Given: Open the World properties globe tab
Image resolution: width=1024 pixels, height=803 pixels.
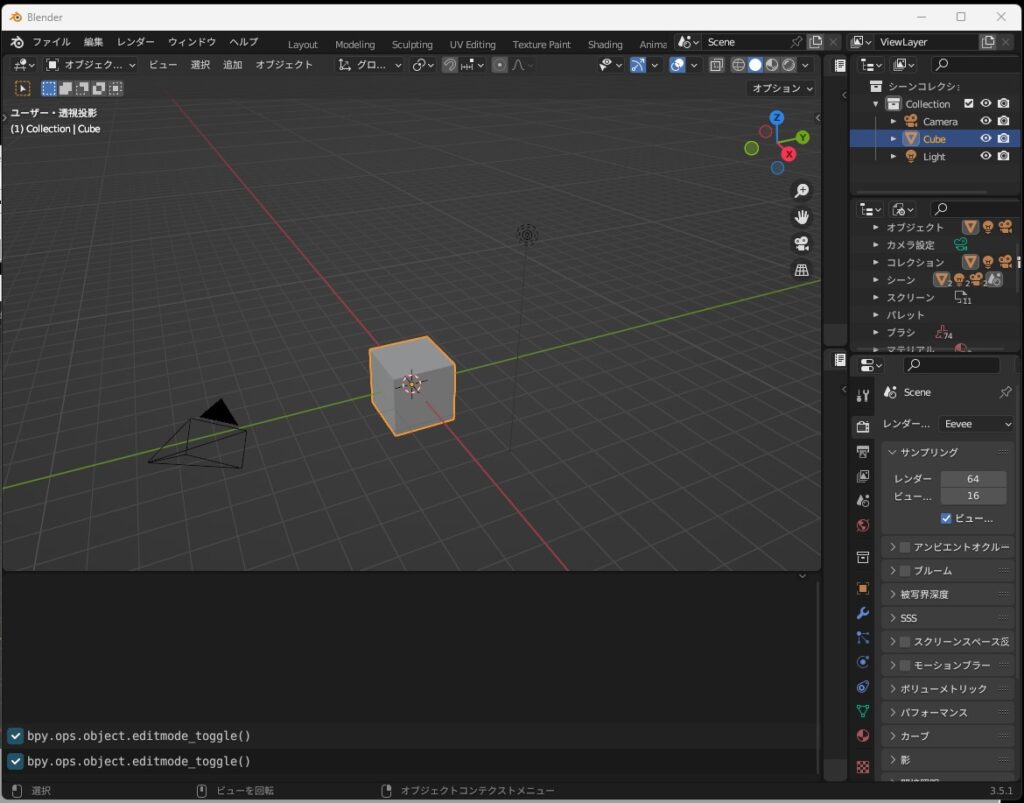Looking at the screenshot, I should 863,526.
